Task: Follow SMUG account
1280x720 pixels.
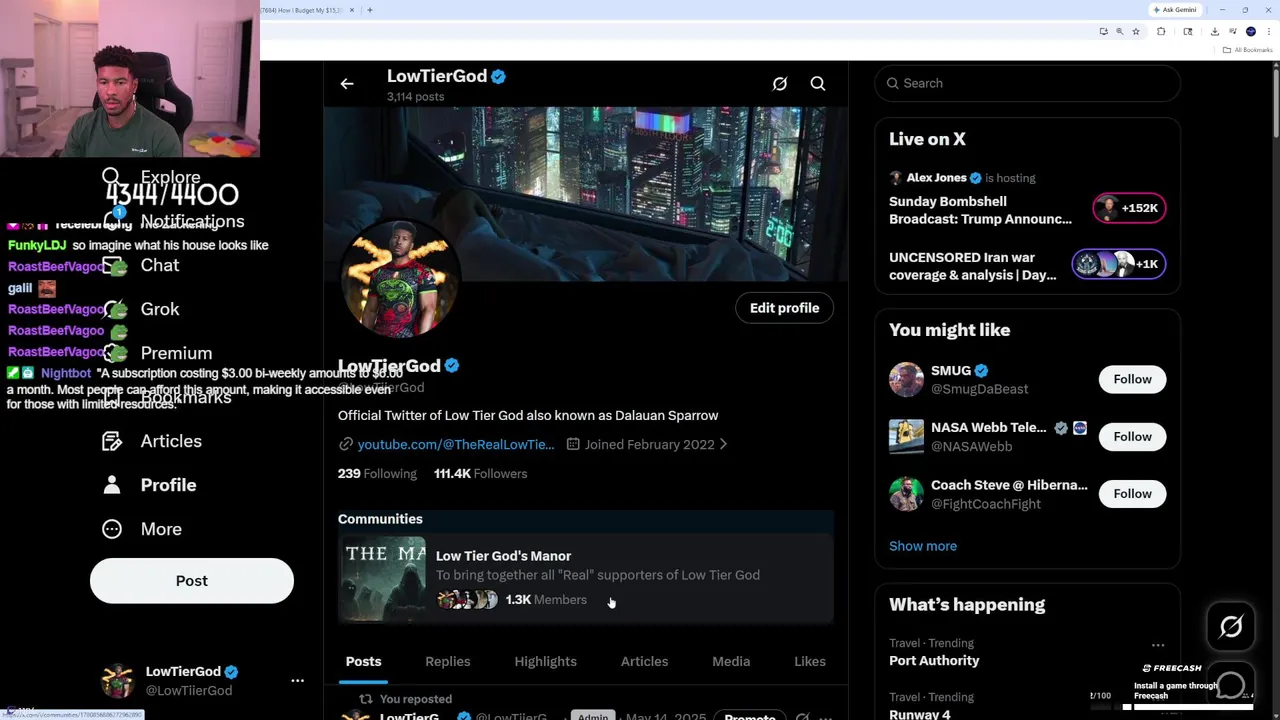Action: (1132, 379)
